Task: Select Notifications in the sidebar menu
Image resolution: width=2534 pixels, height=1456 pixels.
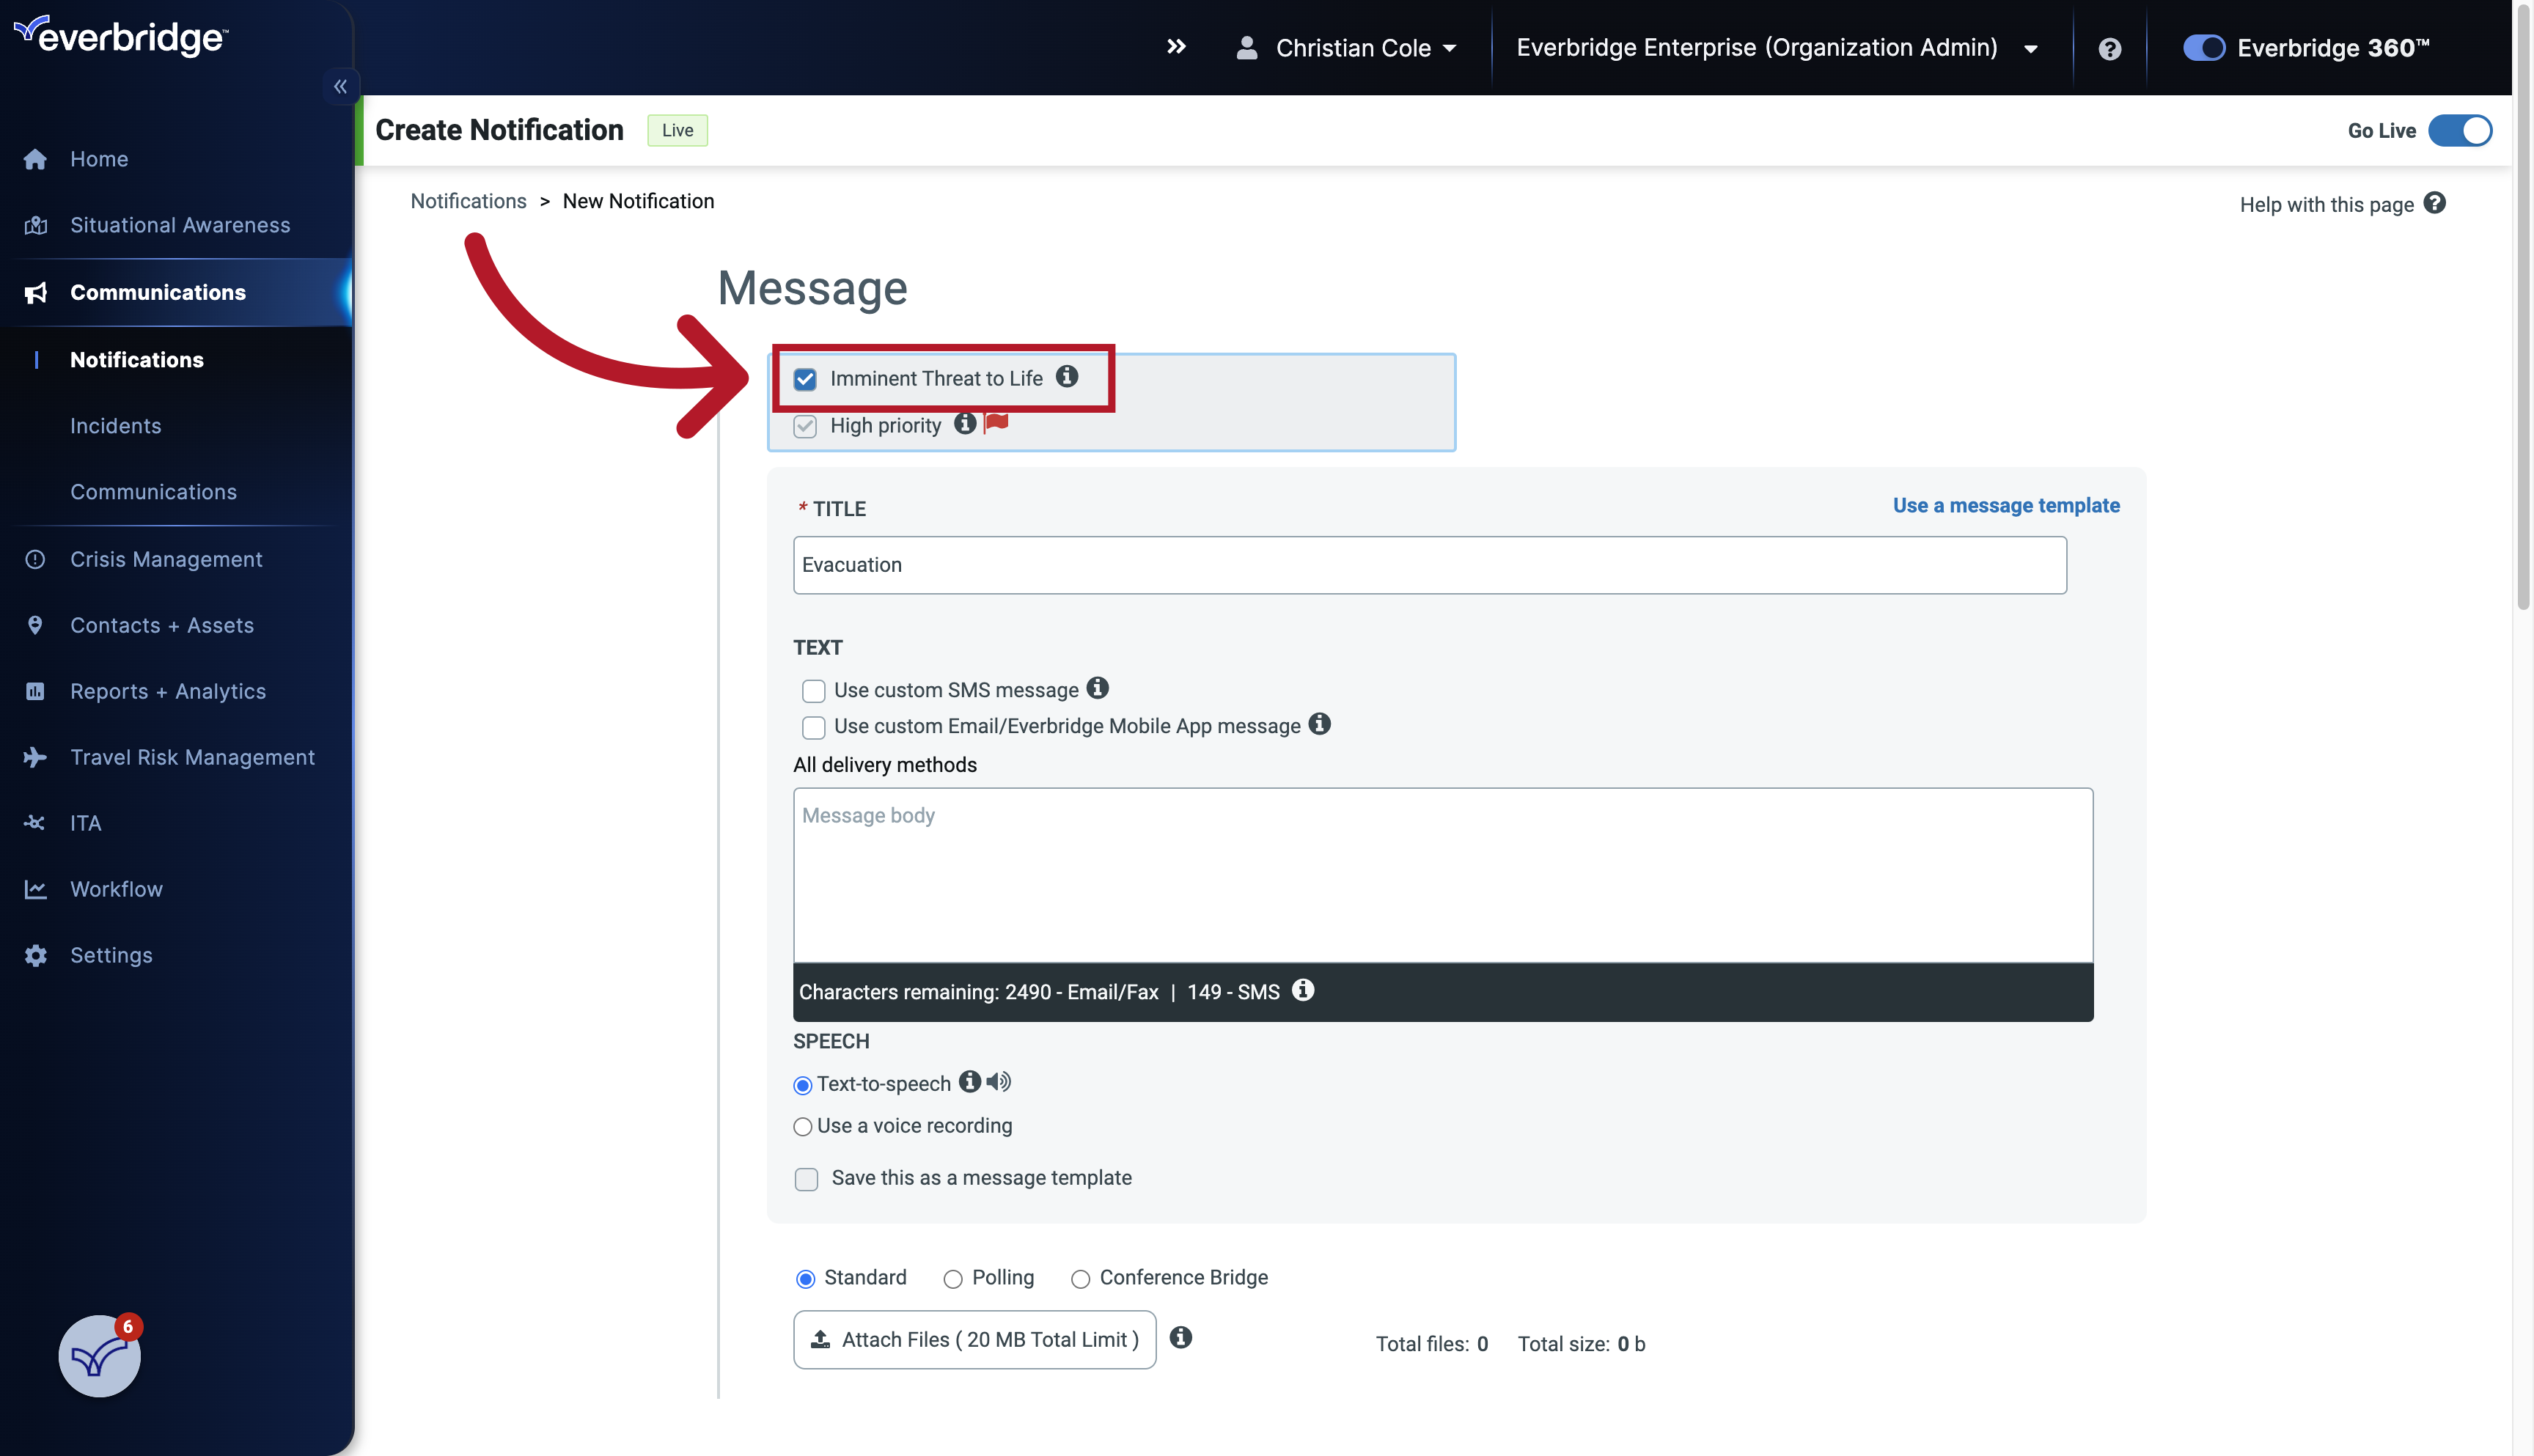Action: click(x=137, y=359)
